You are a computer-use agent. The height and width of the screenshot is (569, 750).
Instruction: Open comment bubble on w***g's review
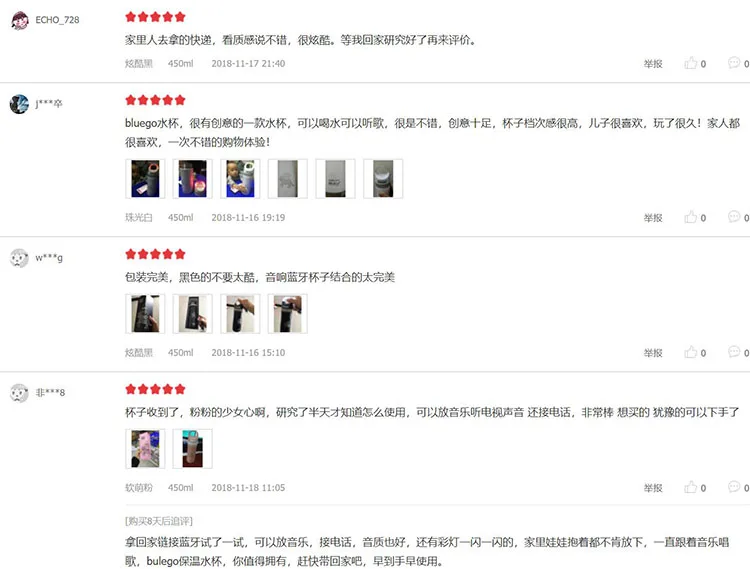tap(734, 352)
